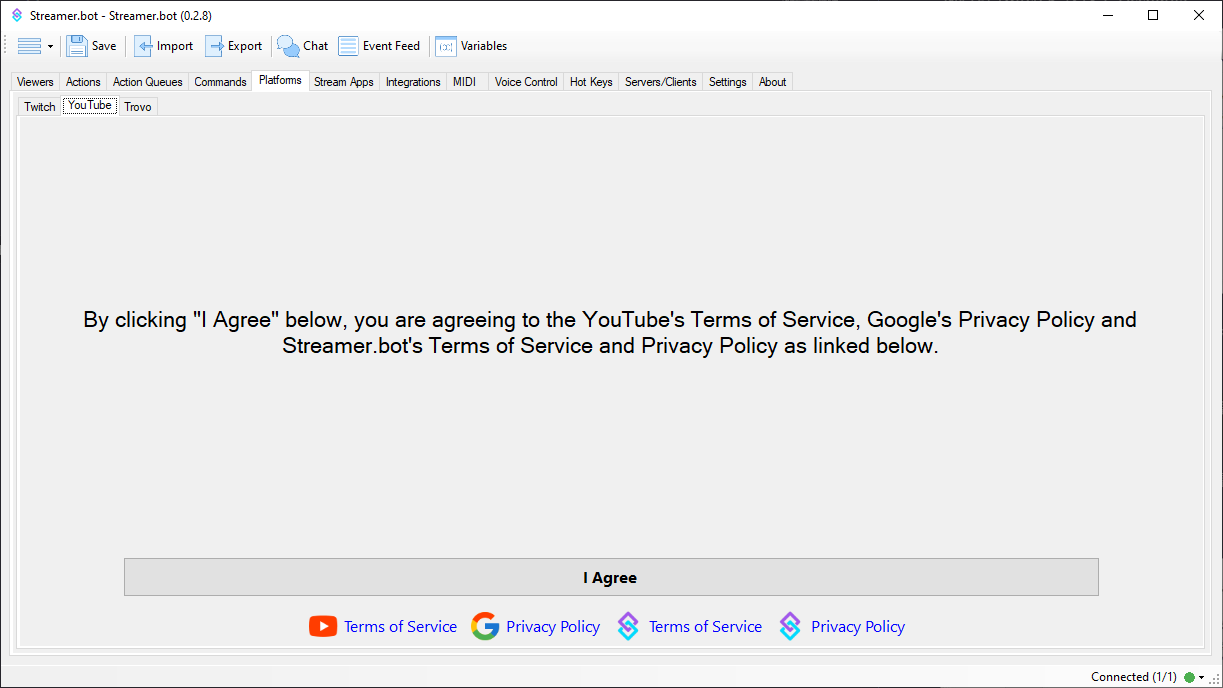The image size is (1223, 688).
Task: Go to the Voice Control tab
Action: pos(526,82)
